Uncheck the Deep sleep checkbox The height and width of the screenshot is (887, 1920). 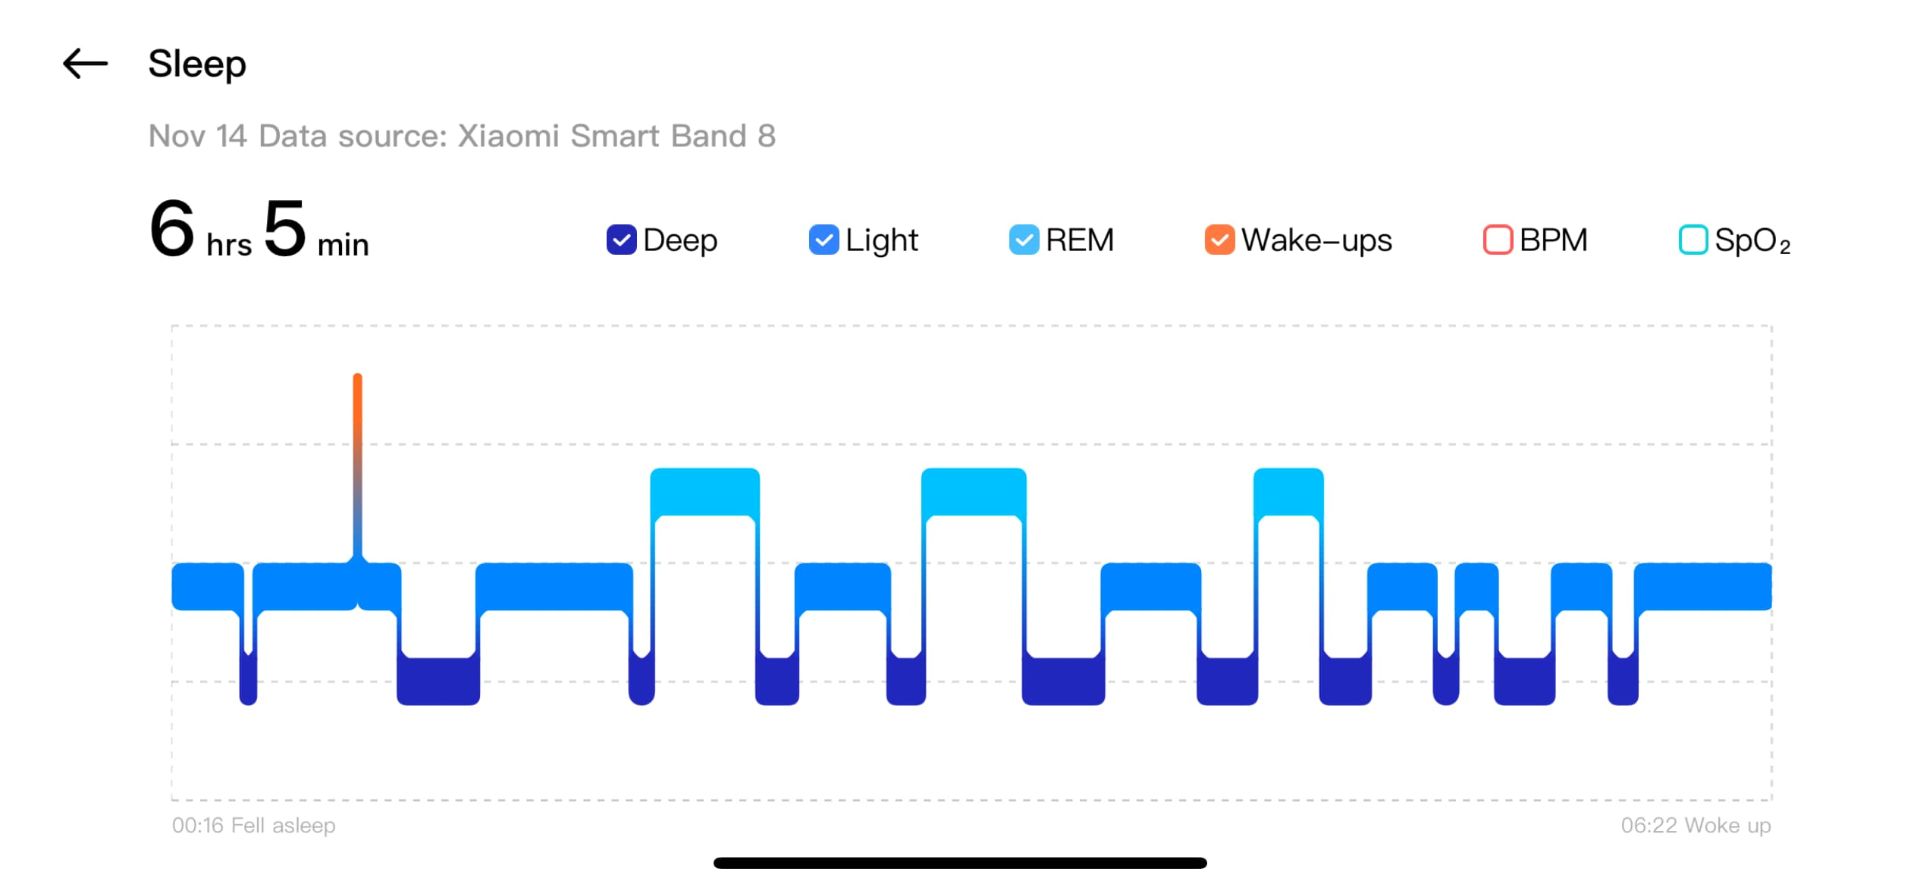621,240
